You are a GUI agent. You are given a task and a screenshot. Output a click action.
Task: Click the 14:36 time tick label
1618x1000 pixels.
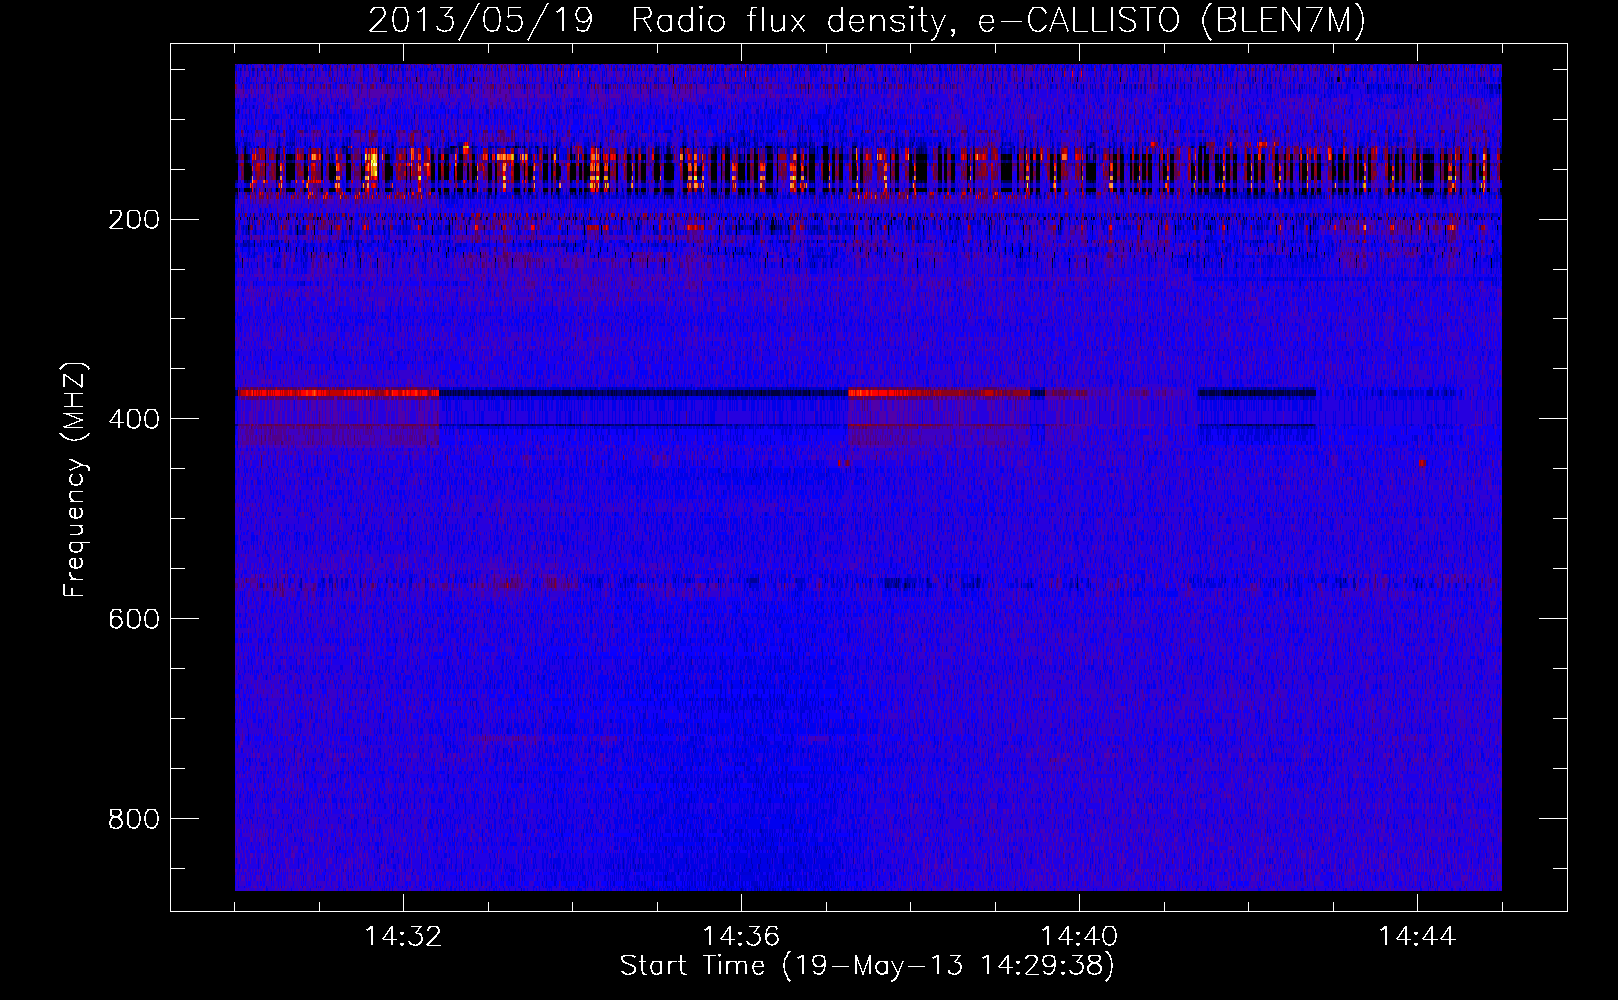741,936
